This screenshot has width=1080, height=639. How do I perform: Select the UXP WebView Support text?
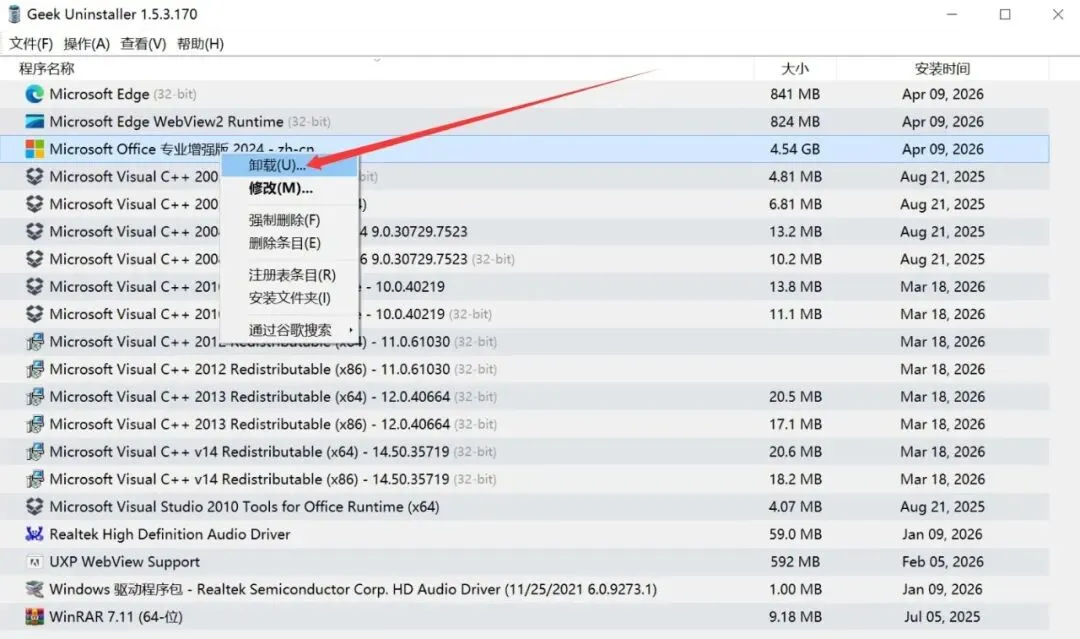click(x=125, y=562)
